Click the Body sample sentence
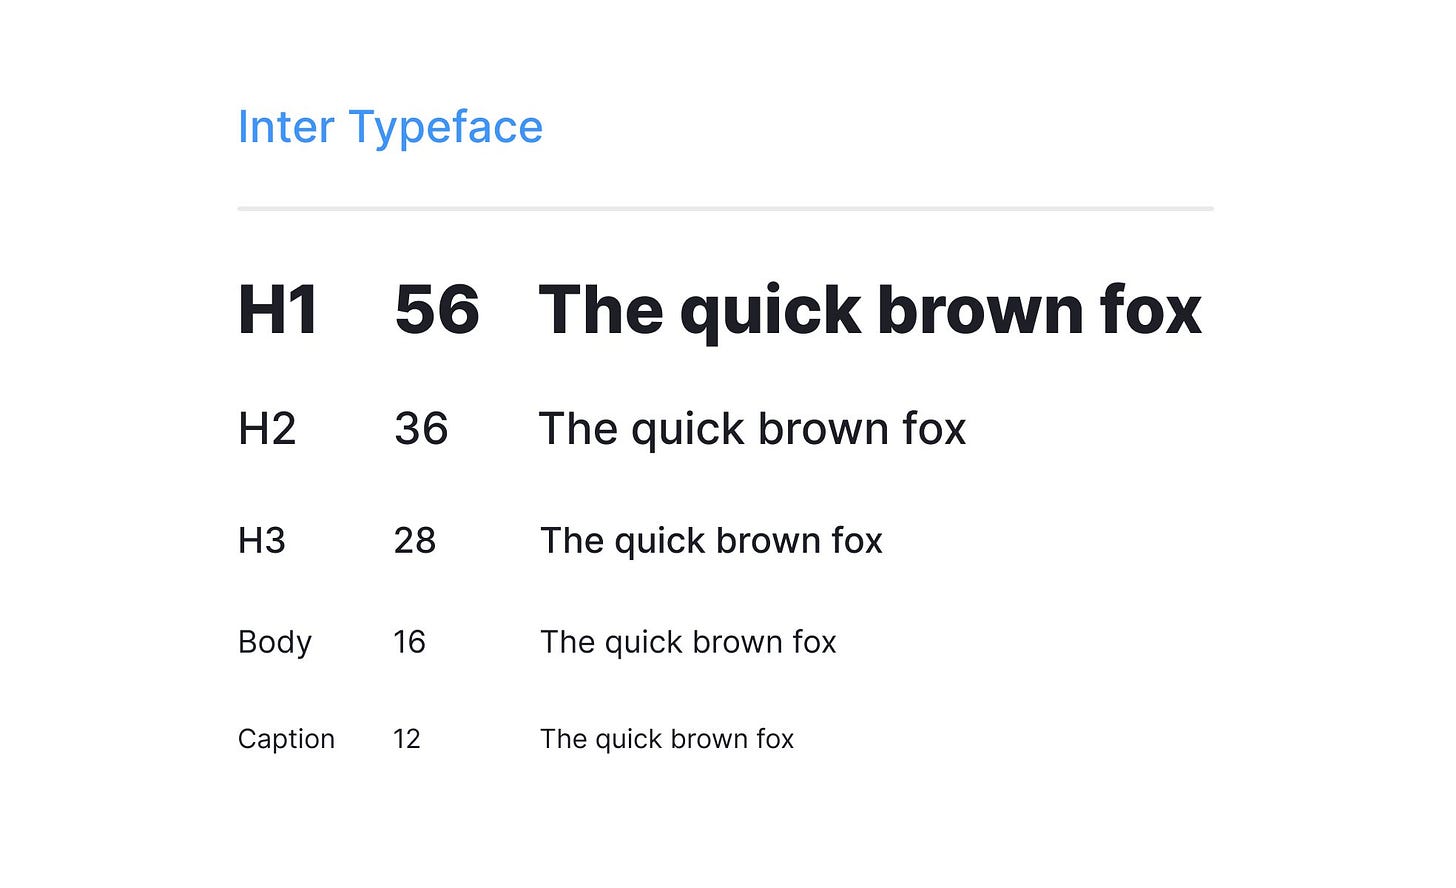 [x=688, y=643]
